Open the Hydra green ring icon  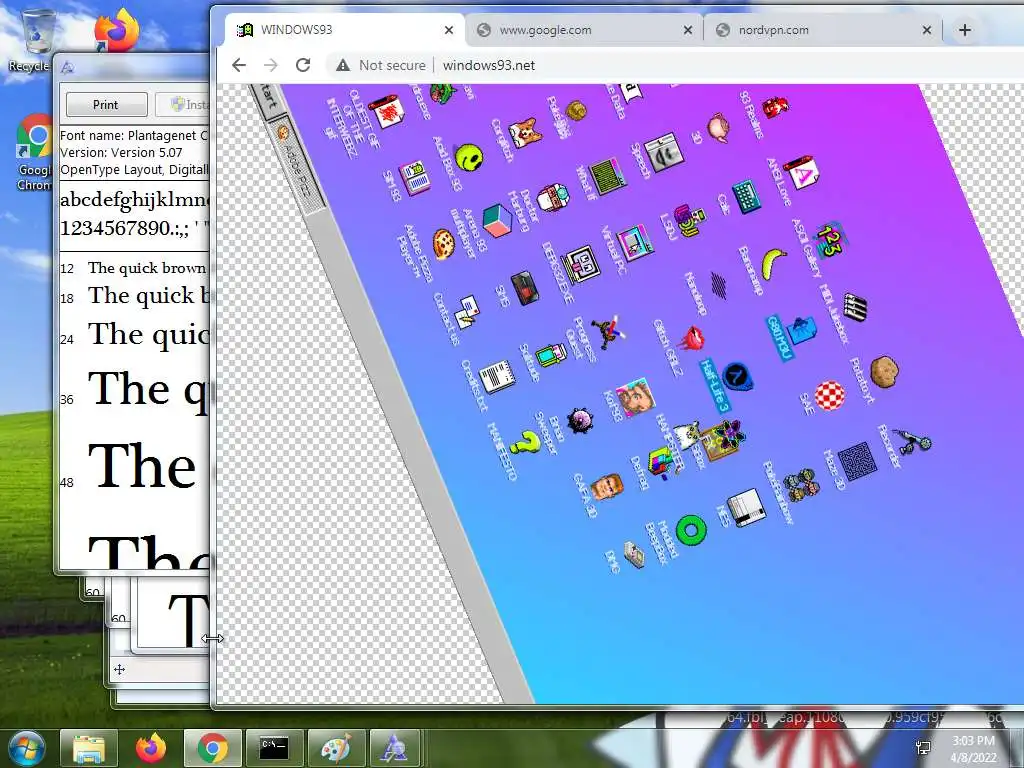(691, 530)
